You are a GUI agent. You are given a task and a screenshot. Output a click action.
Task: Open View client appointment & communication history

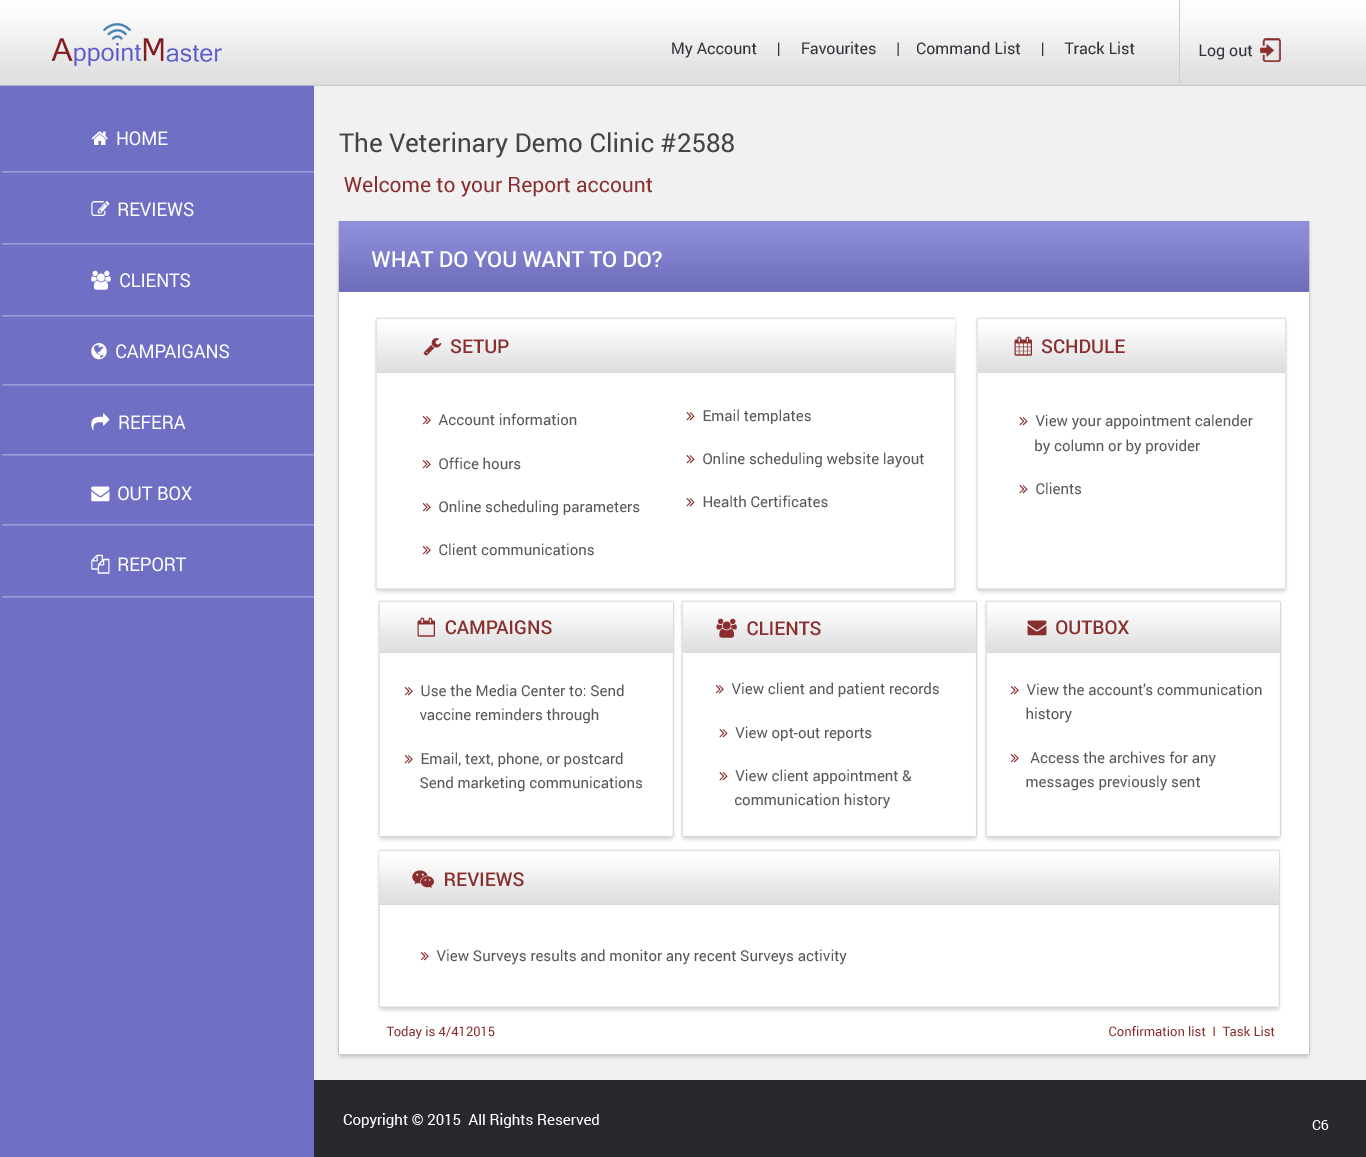pyautogui.click(x=822, y=788)
